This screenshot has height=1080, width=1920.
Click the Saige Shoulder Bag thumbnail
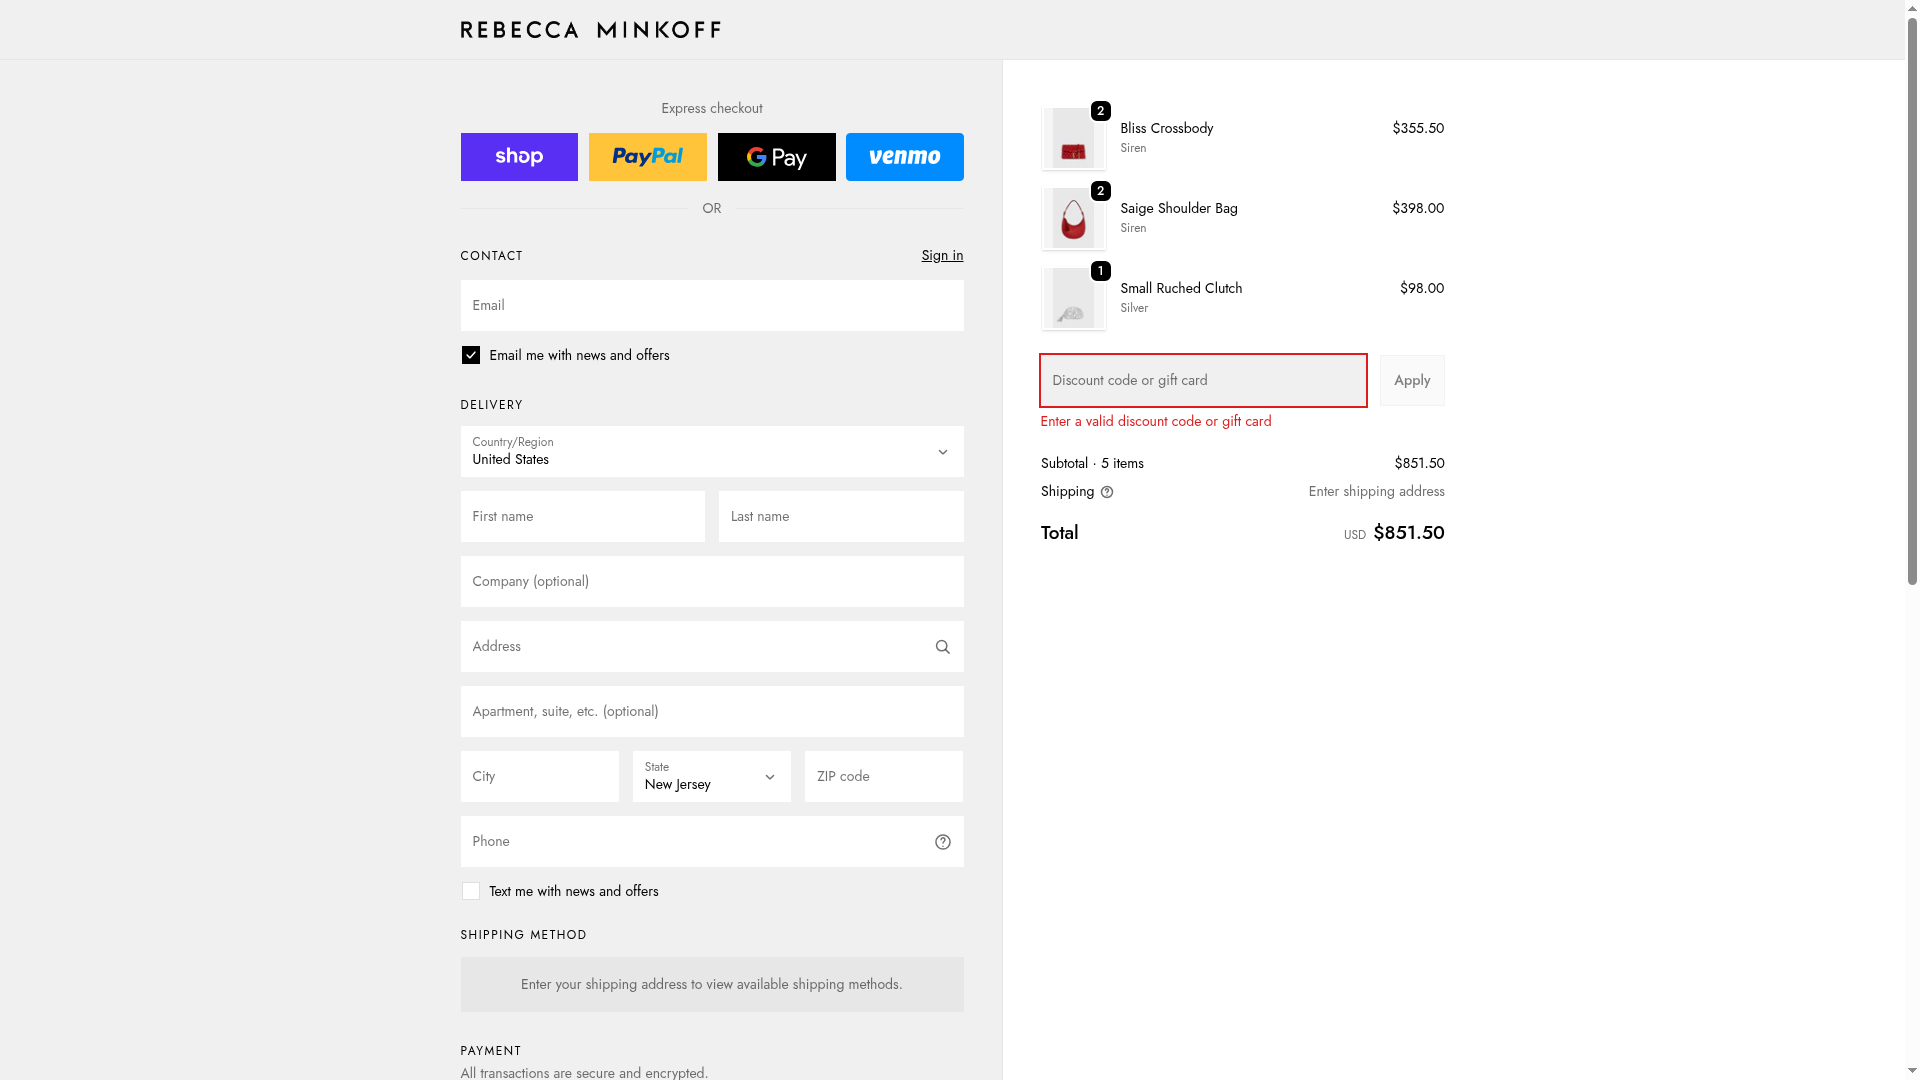[1073, 219]
